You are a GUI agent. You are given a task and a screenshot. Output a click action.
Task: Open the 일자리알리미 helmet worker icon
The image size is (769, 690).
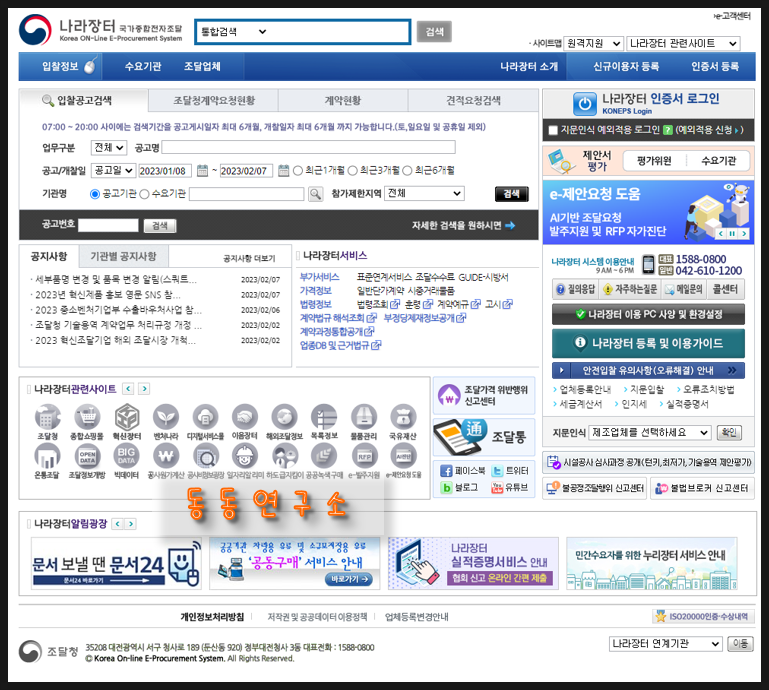245,457
